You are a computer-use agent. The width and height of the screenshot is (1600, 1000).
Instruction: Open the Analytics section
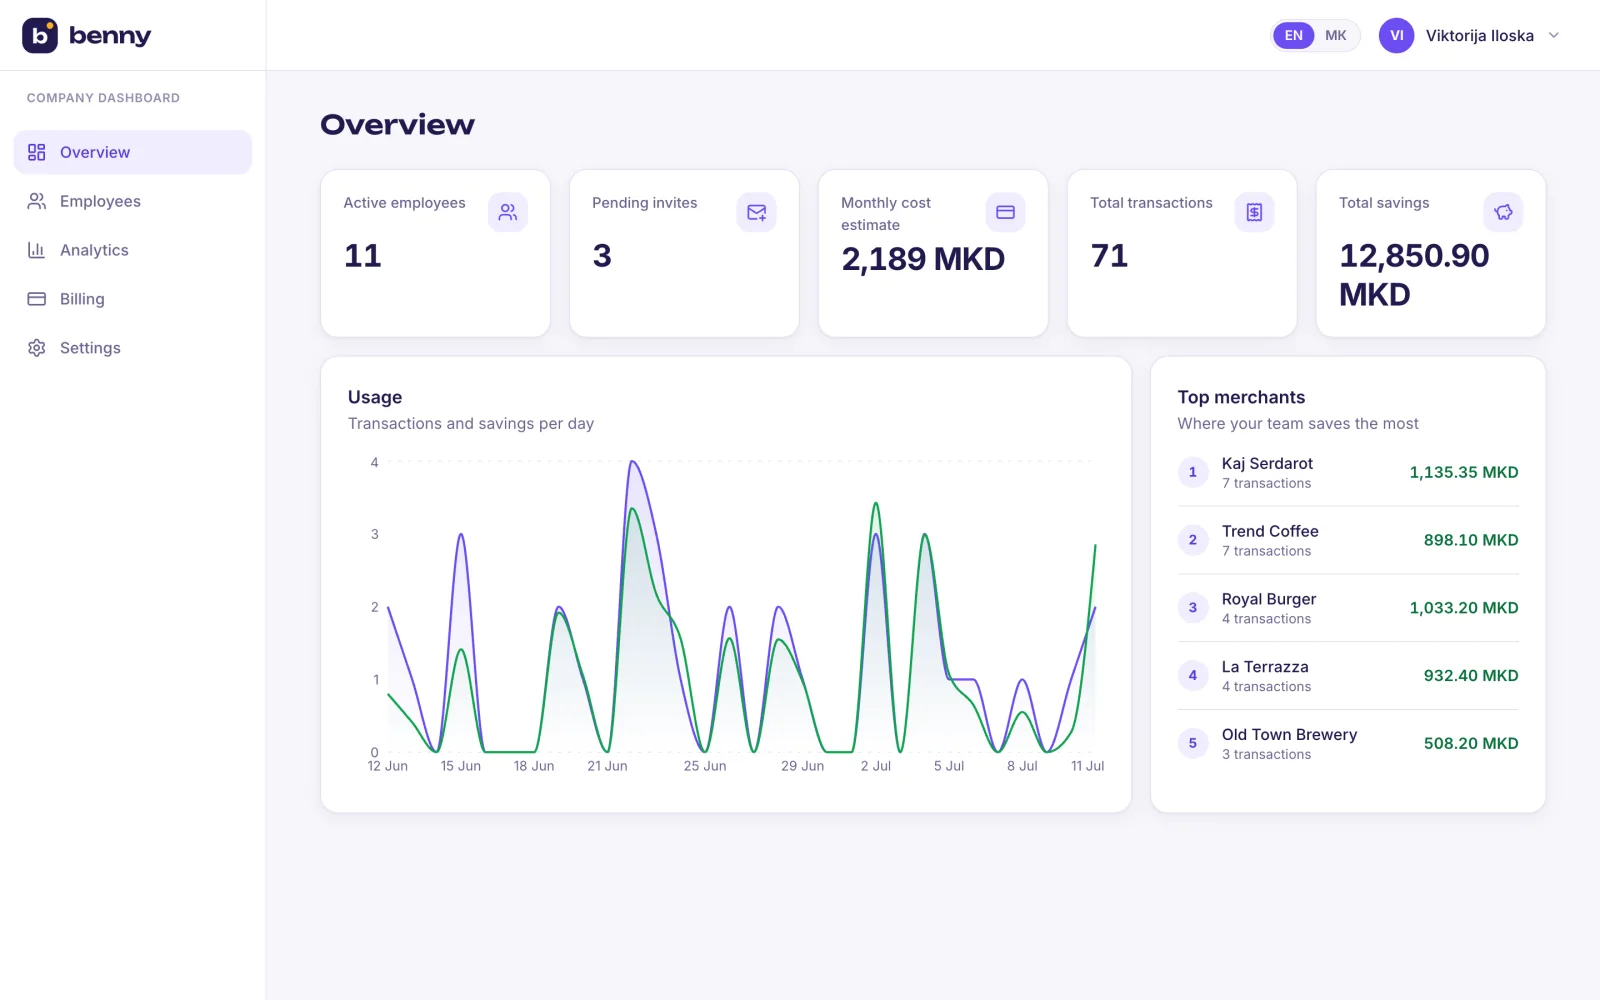coord(133,250)
